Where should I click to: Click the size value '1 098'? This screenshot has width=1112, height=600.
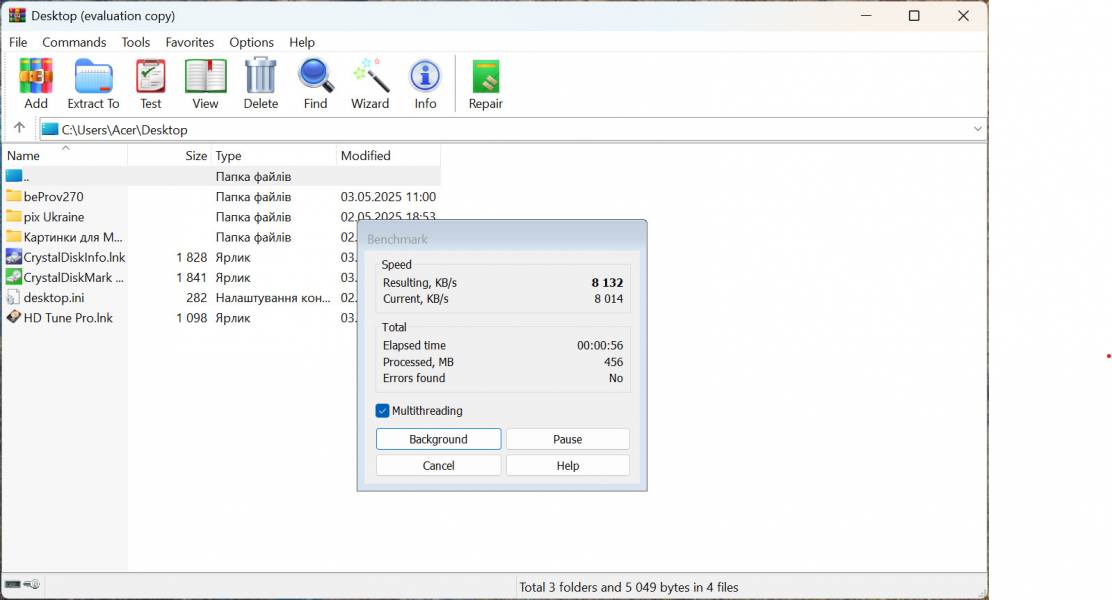(x=191, y=318)
